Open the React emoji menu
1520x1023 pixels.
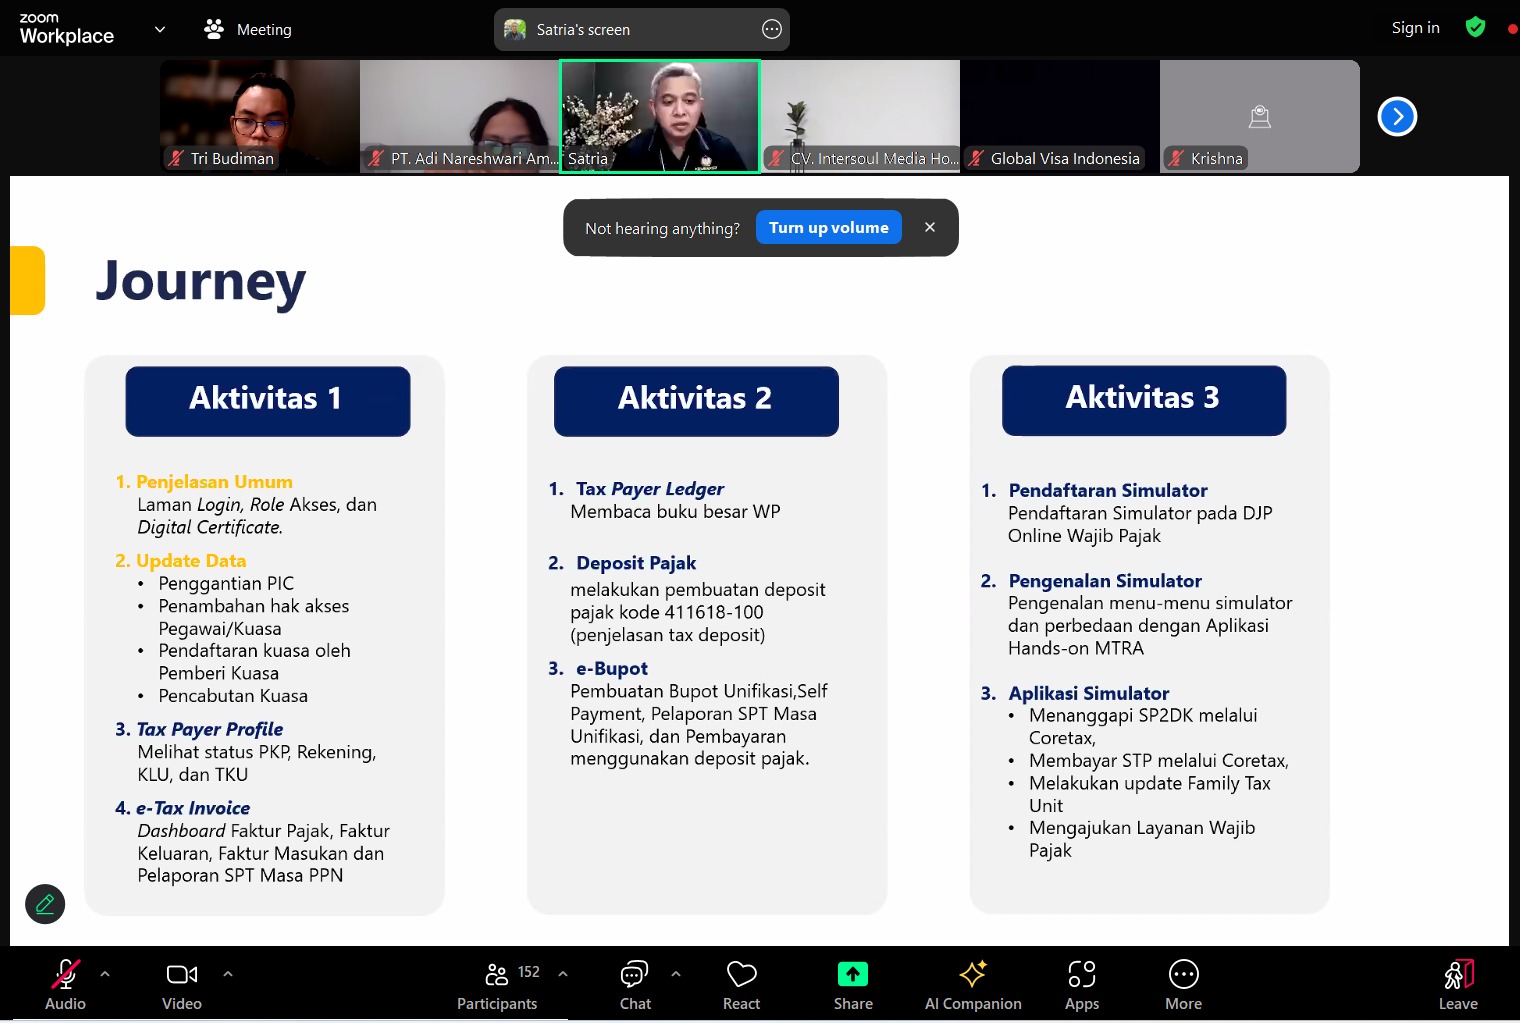point(741,985)
